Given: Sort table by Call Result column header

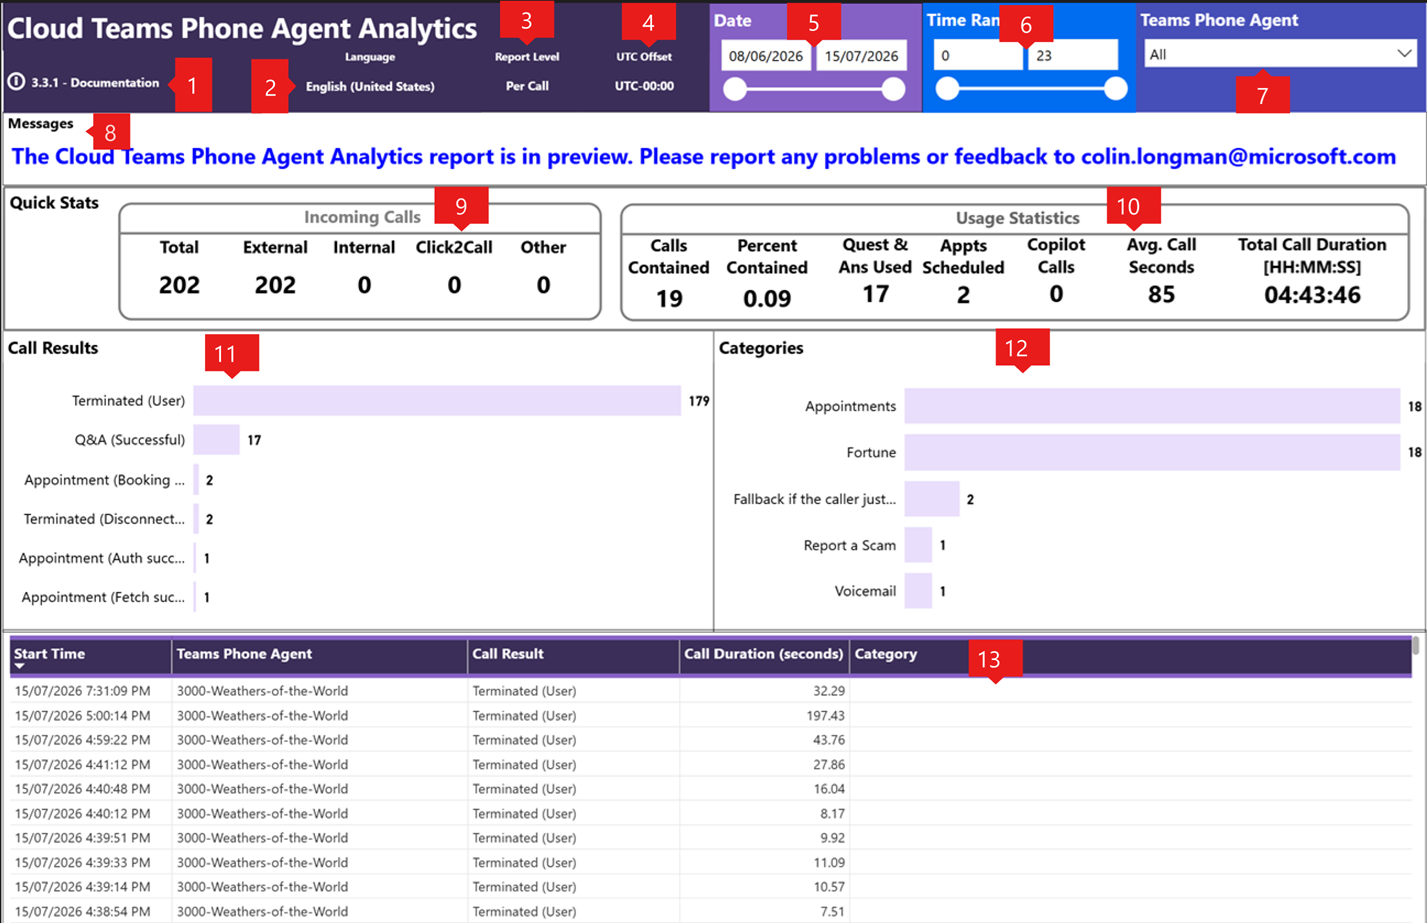Looking at the screenshot, I should point(574,655).
